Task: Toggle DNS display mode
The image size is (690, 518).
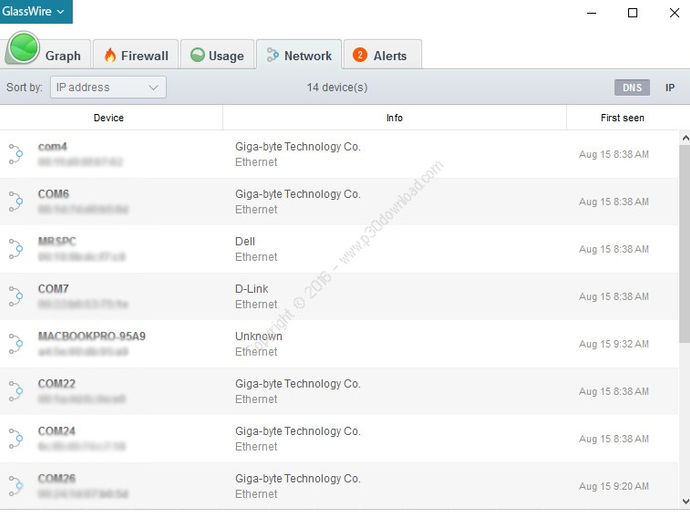Action: [x=632, y=88]
